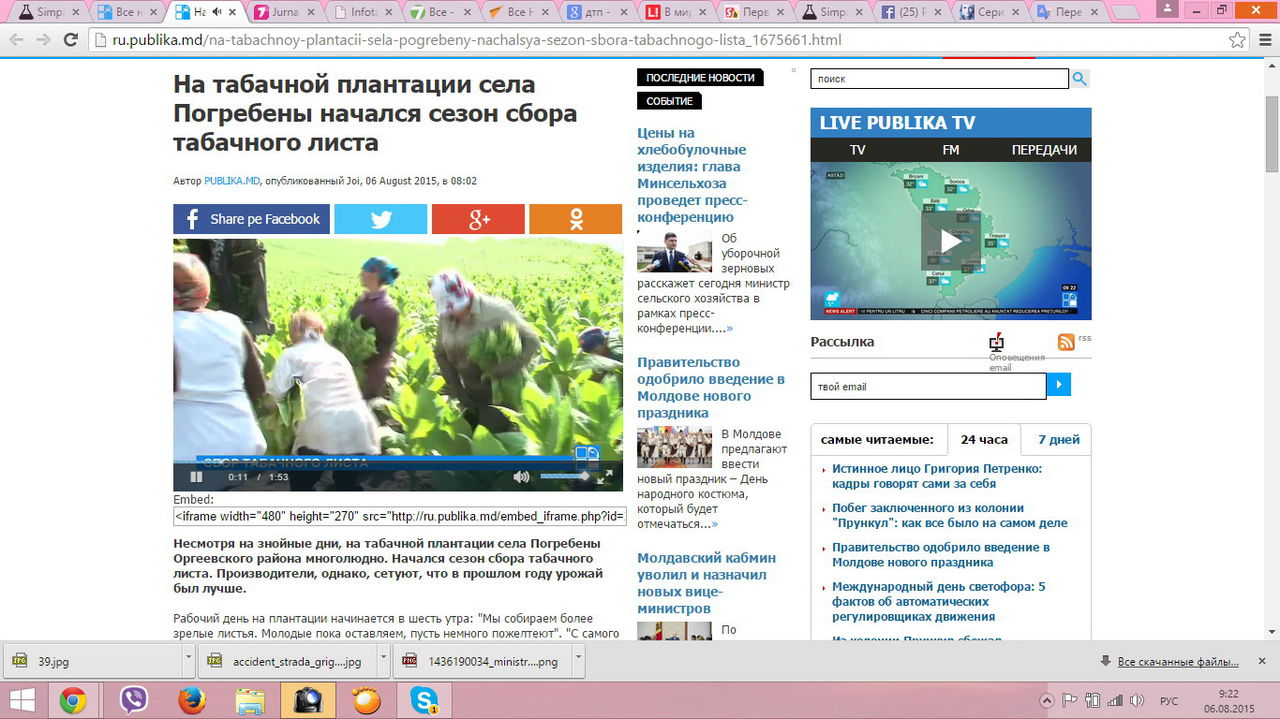Viewport: 1280px width, 719px height.
Task: Select the embed iframe code field
Action: (x=400, y=517)
